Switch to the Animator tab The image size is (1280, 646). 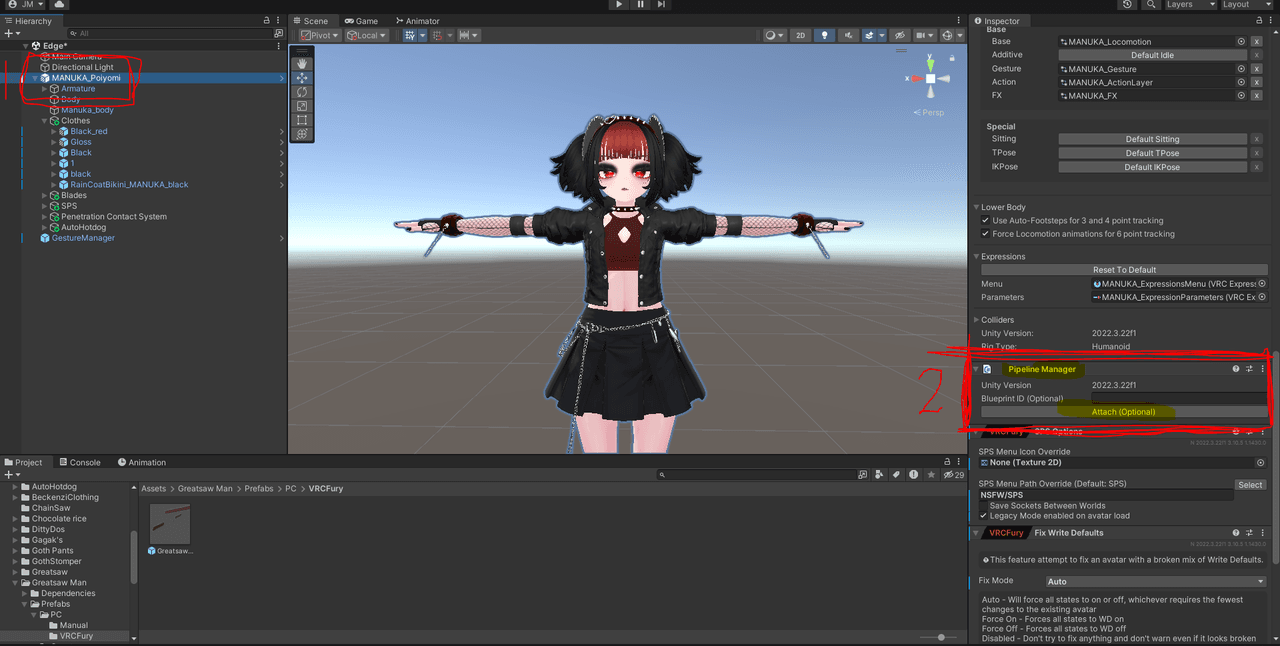[x=417, y=21]
